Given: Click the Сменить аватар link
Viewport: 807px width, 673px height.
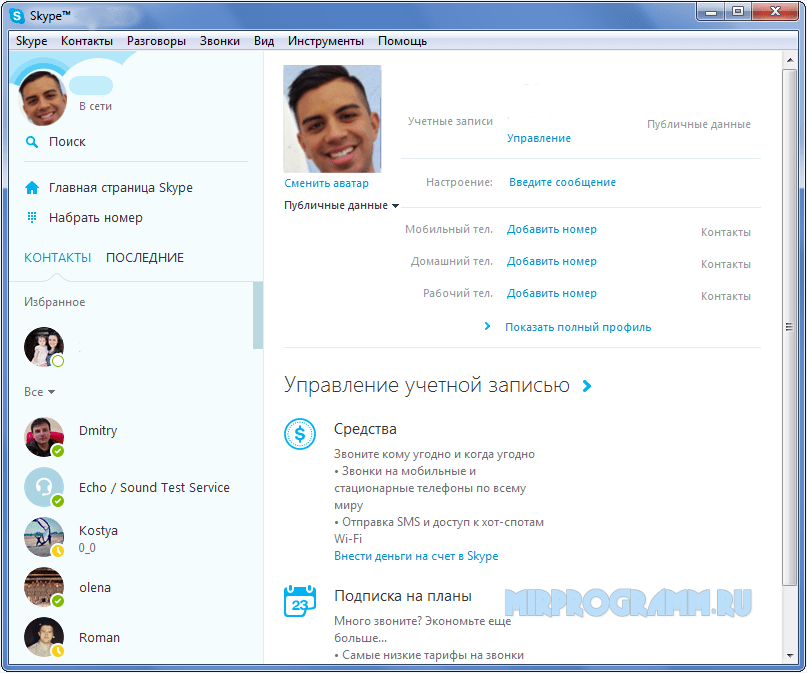Looking at the screenshot, I should pos(326,183).
